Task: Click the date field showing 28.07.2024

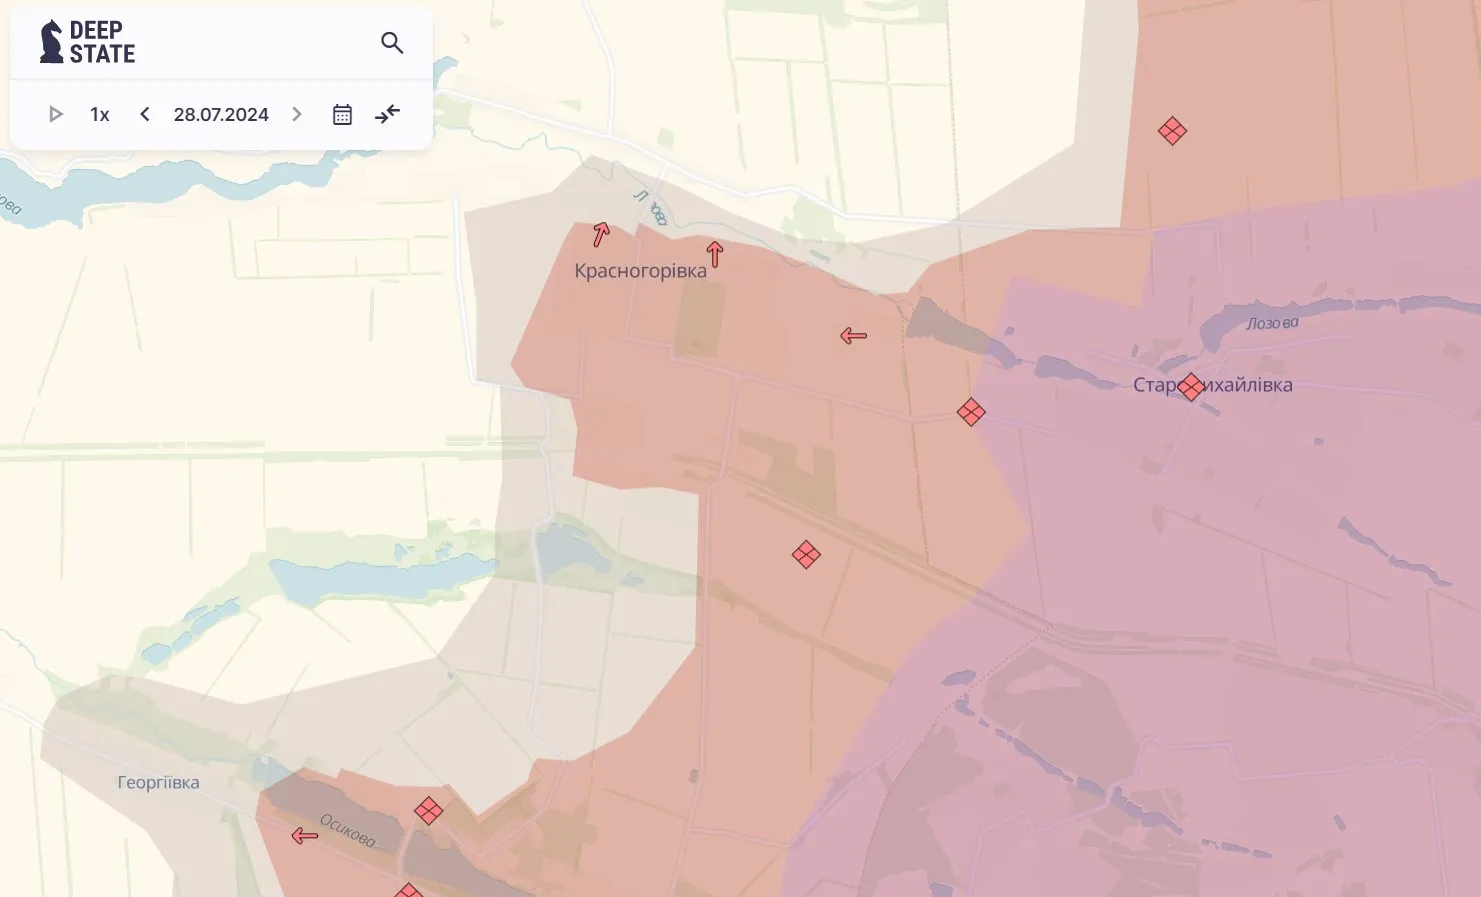Action: [221, 115]
